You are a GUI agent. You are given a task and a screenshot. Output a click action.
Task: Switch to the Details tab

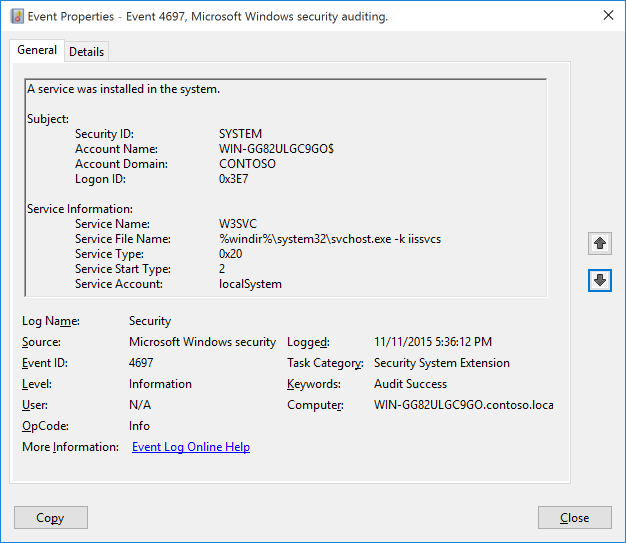click(86, 52)
